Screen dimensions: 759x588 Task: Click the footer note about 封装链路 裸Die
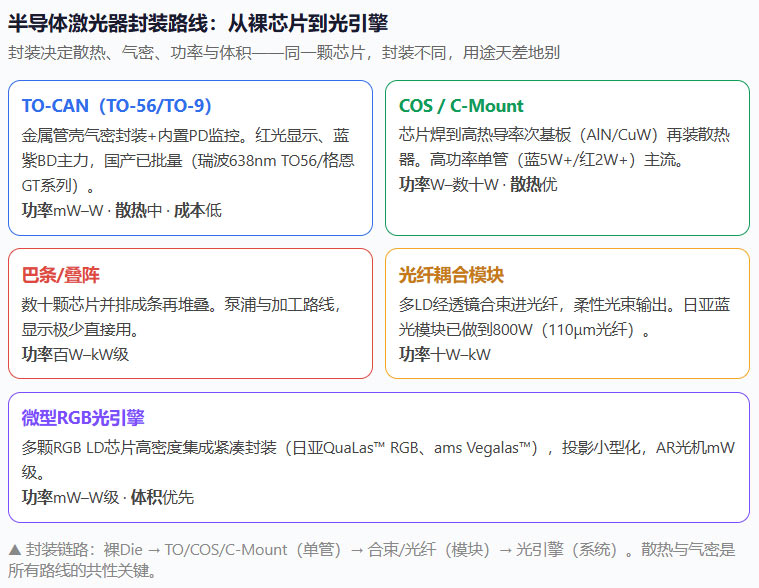tap(372, 560)
